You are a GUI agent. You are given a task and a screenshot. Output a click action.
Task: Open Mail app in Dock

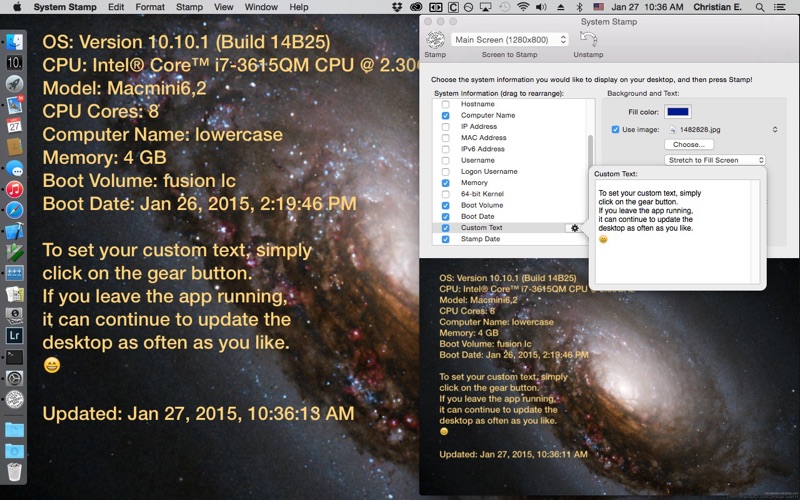[14, 104]
